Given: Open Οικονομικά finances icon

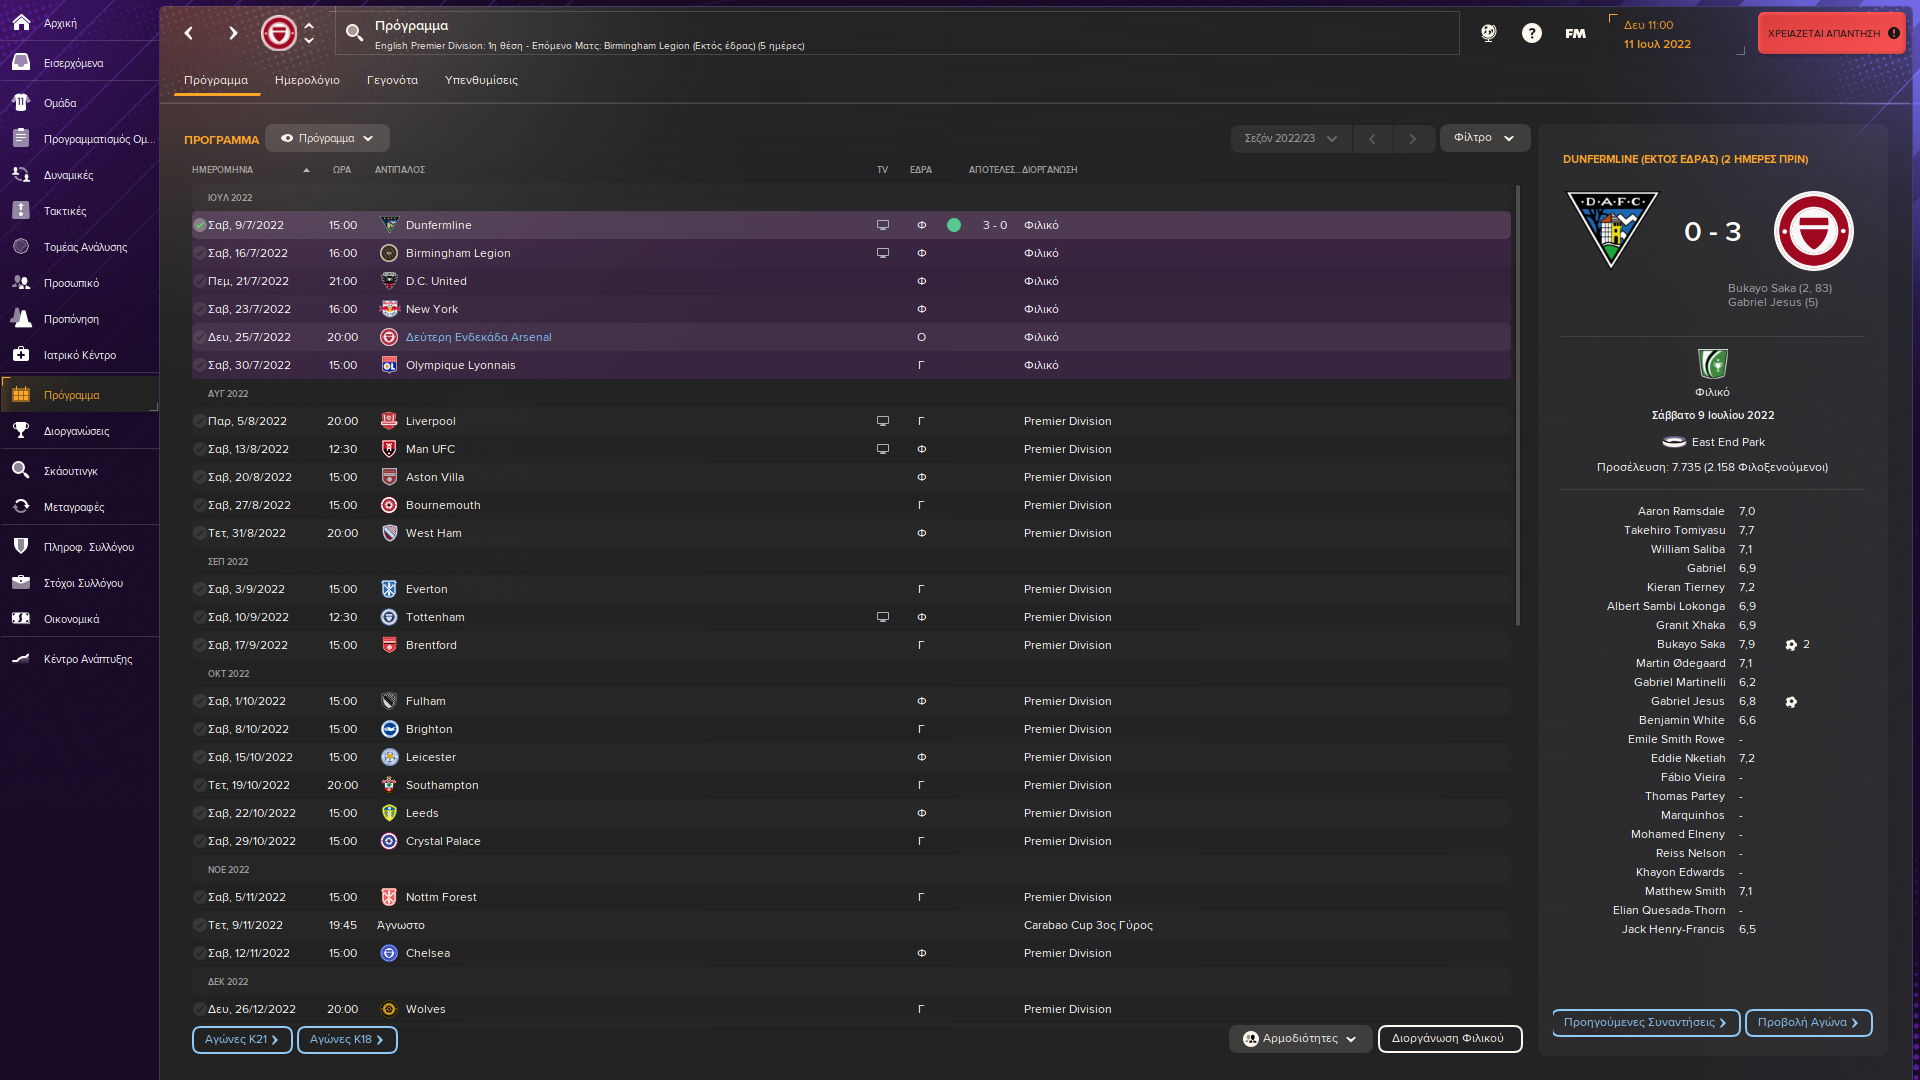Looking at the screenshot, I should 21,618.
